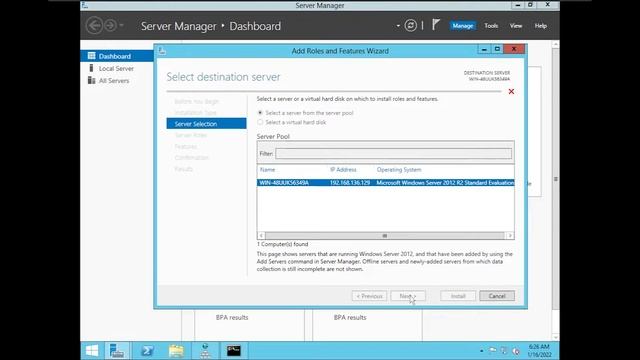Refresh the Server Manager dashboard

click(x=411, y=25)
